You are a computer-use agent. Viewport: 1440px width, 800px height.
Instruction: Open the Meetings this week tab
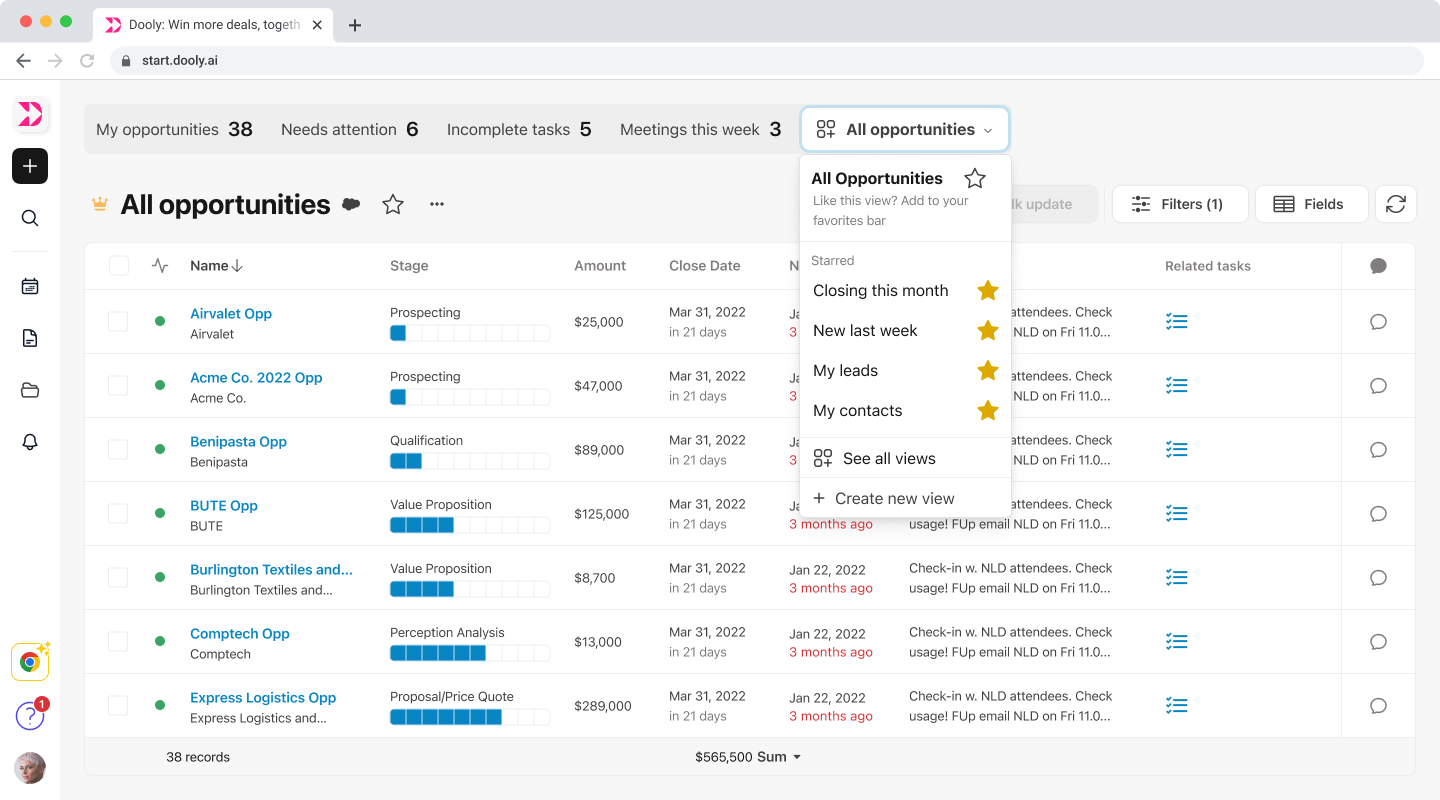(x=700, y=130)
